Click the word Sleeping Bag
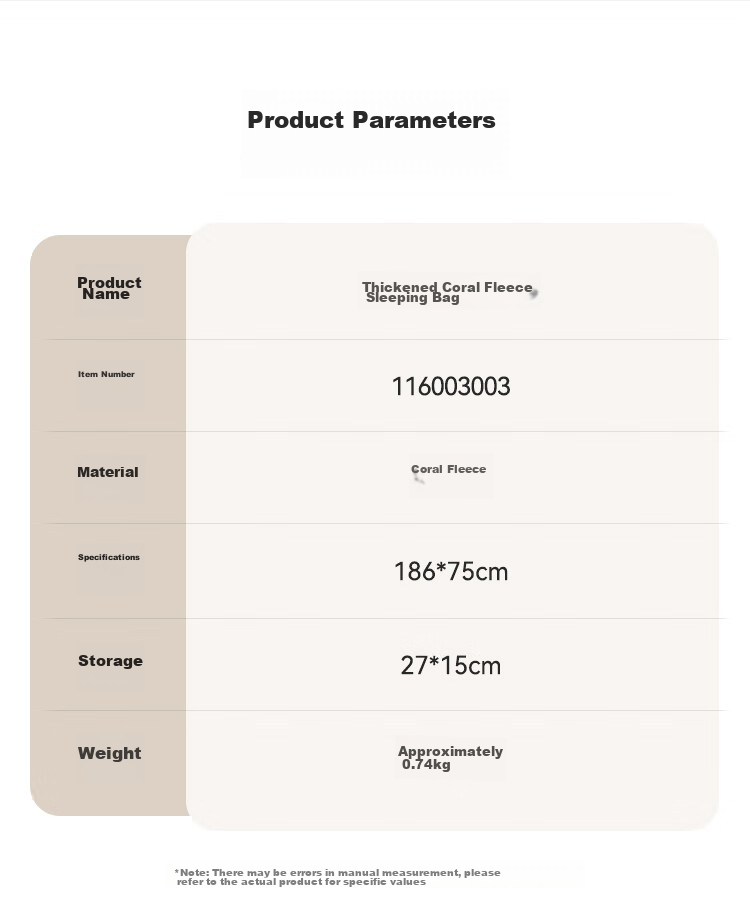The width and height of the screenshot is (750, 911). pos(412,298)
